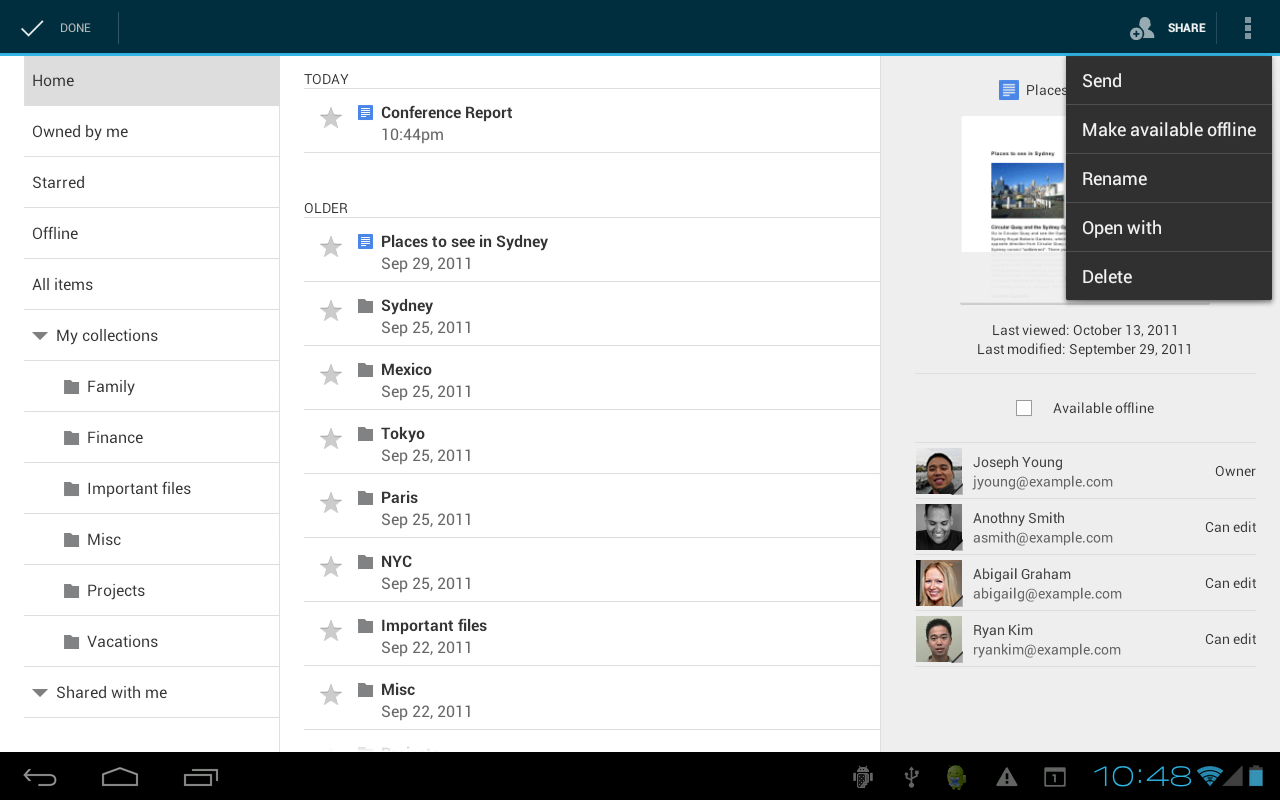The width and height of the screenshot is (1280, 800).
Task: Choose Open with from the menu
Action: coord(1121,227)
